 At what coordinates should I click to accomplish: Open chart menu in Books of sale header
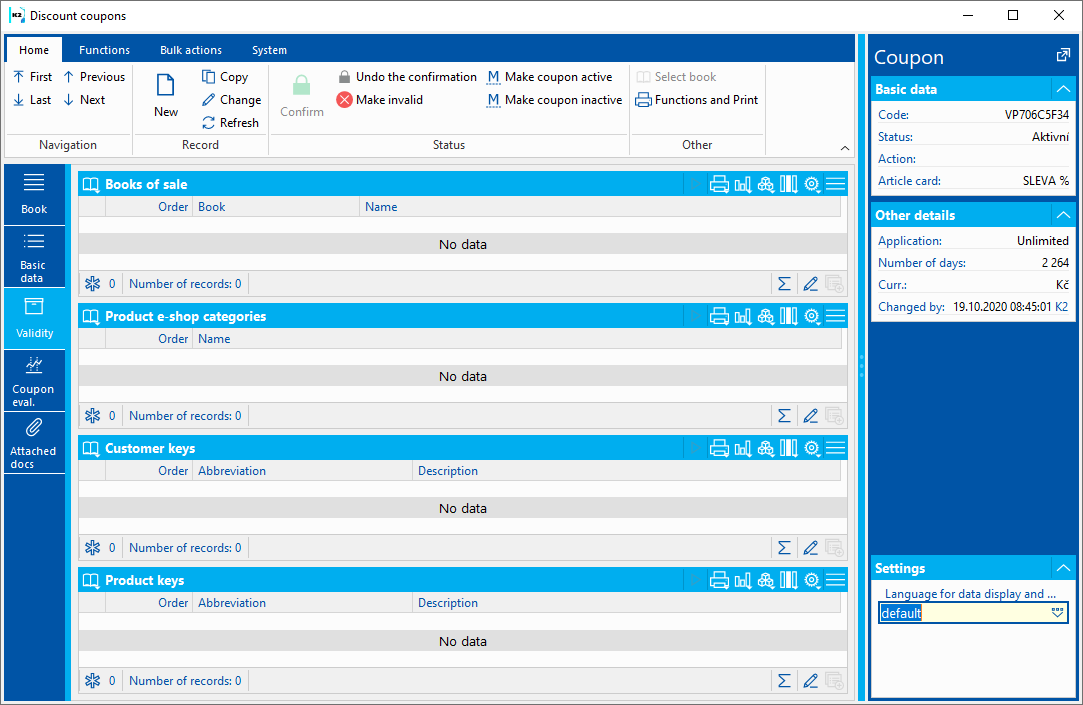pos(742,184)
